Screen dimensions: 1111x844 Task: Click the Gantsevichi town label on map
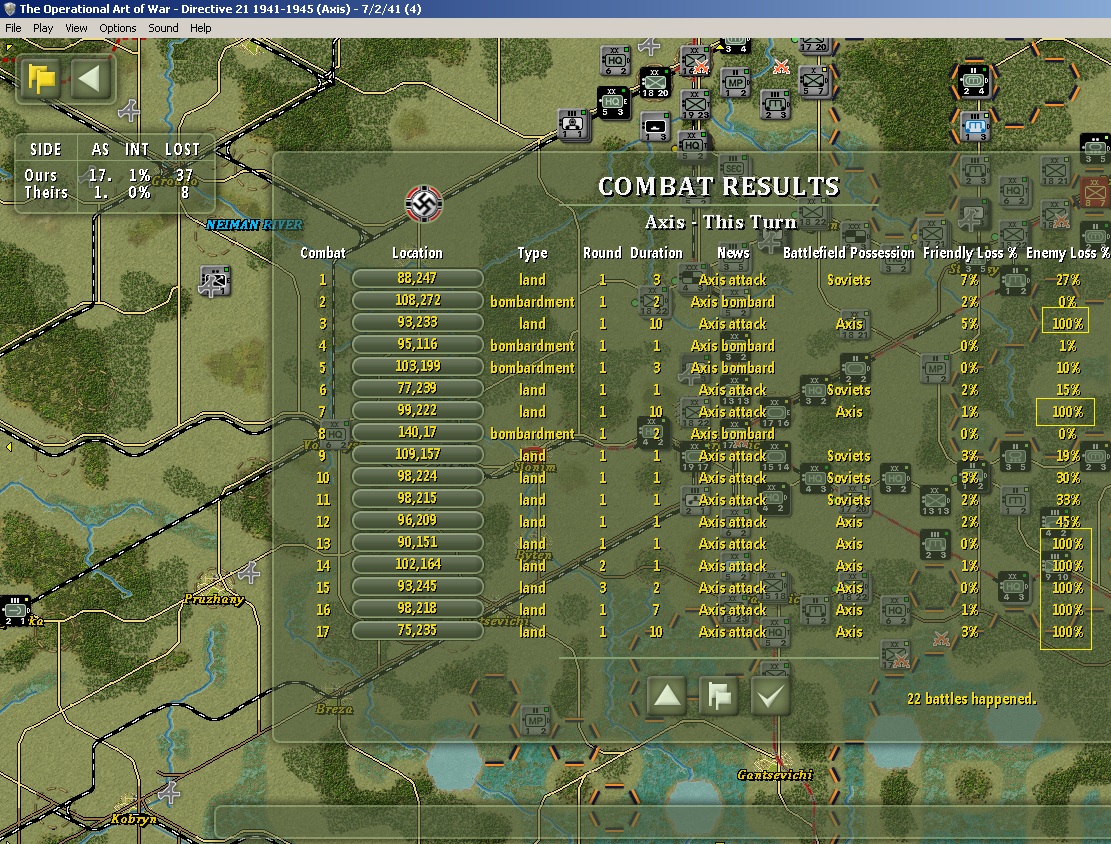pyautogui.click(x=774, y=775)
